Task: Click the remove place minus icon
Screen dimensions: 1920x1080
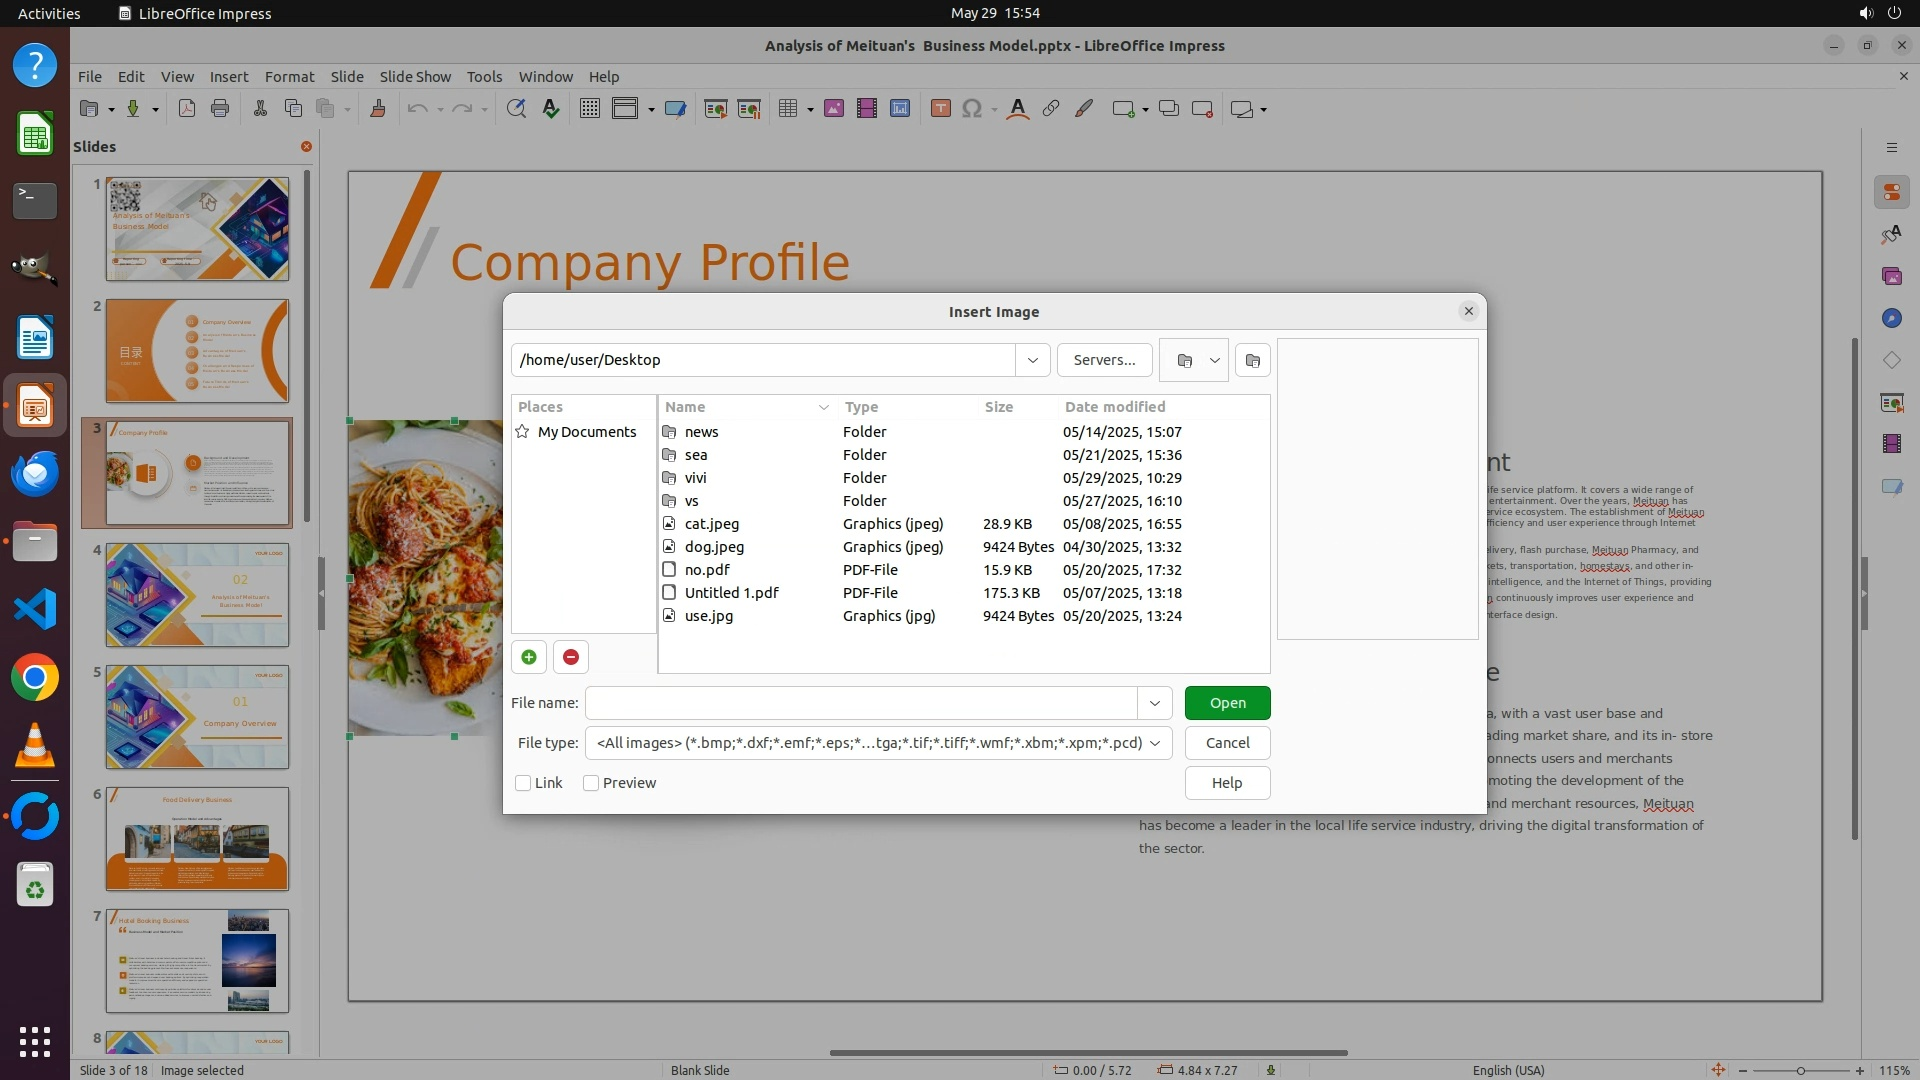Action: tap(571, 657)
